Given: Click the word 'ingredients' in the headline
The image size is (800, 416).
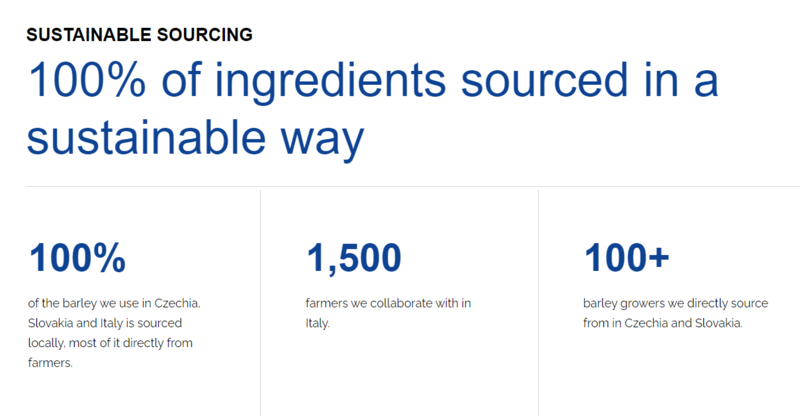Looking at the screenshot, I should click(330, 83).
